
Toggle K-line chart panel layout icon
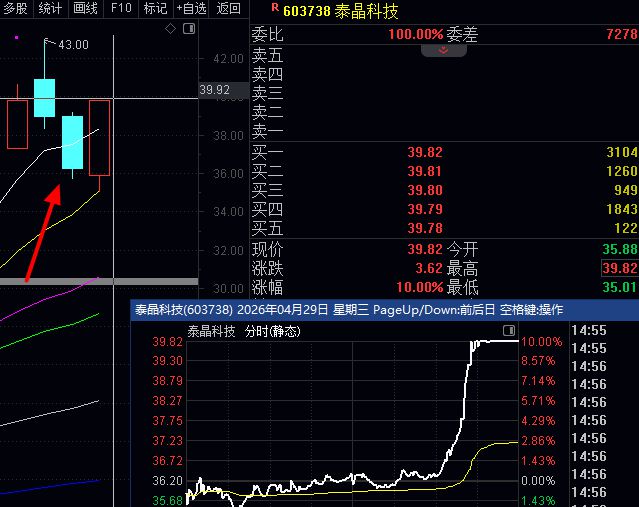(x=189, y=29)
